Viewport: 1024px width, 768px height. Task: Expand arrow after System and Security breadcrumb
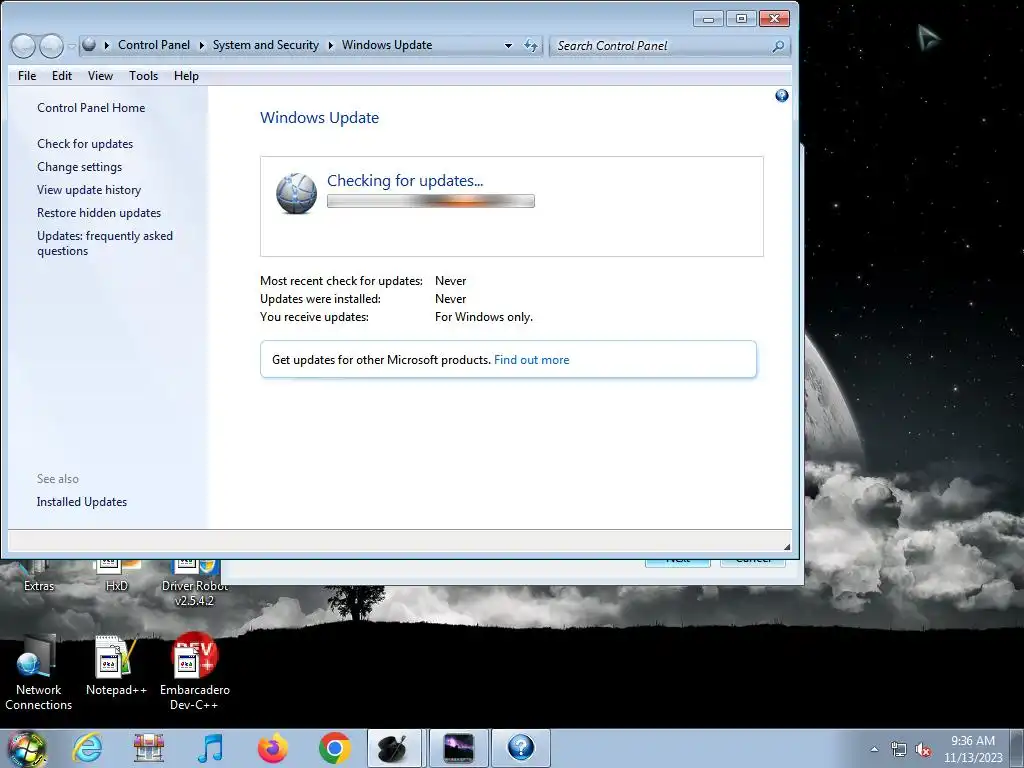pos(330,45)
